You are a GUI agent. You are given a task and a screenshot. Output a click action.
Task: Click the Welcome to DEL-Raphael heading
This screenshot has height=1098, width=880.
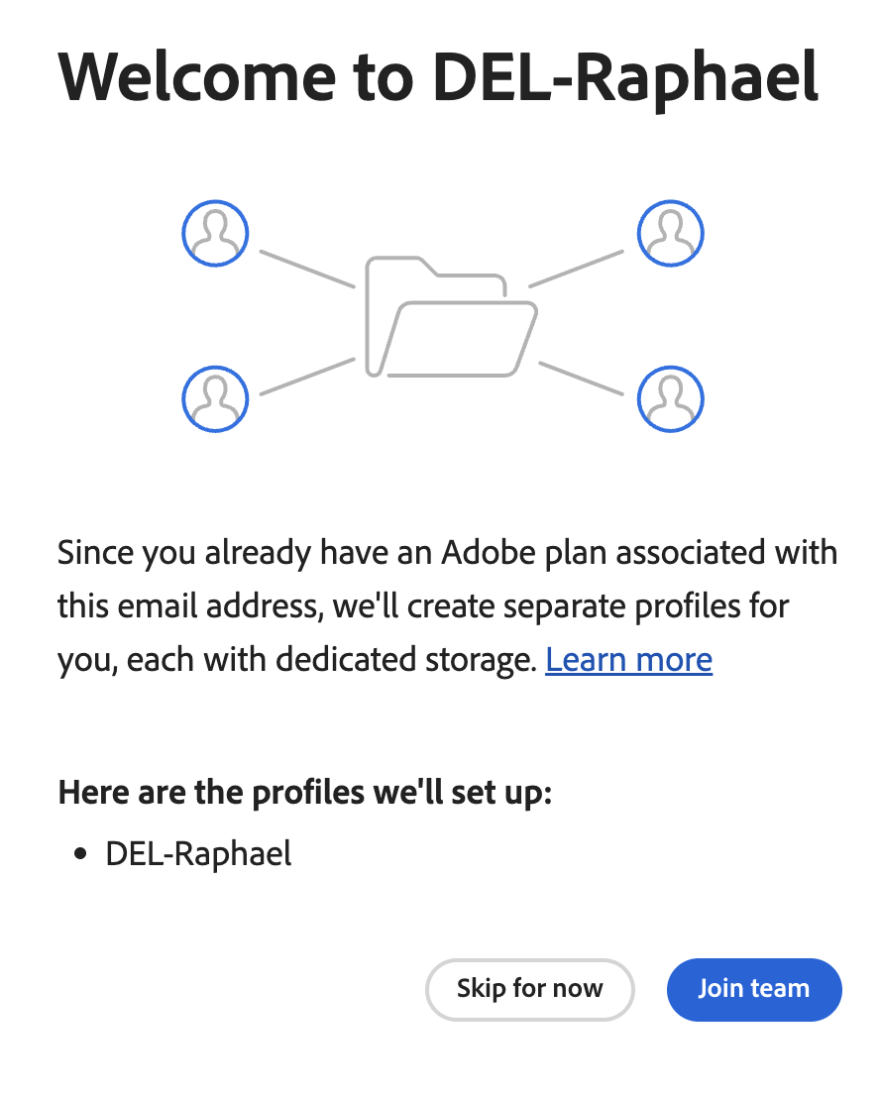(x=438, y=77)
